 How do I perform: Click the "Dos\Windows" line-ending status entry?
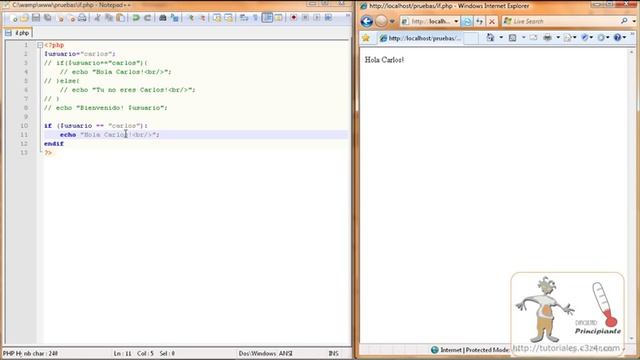click(258, 353)
